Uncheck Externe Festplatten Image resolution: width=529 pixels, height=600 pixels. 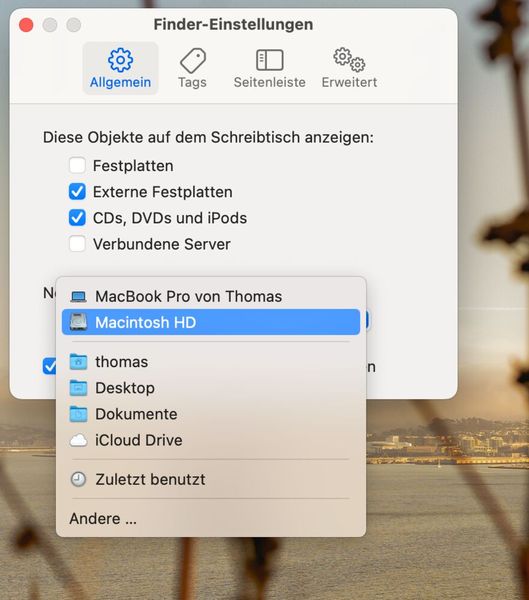coord(77,192)
